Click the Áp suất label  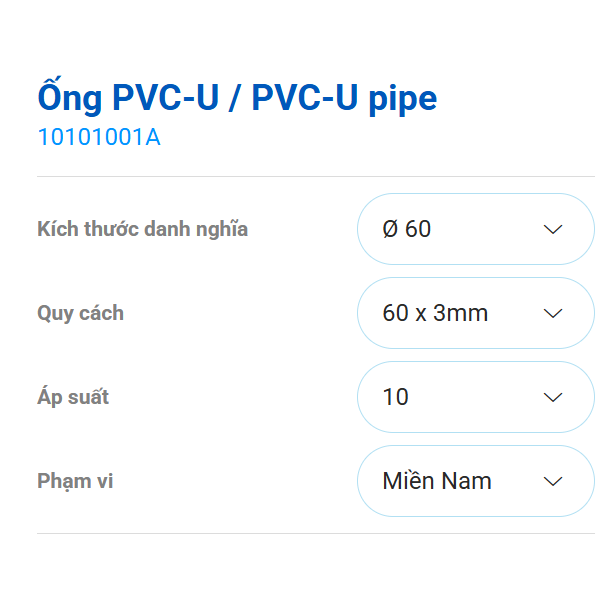(x=73, y=397)
